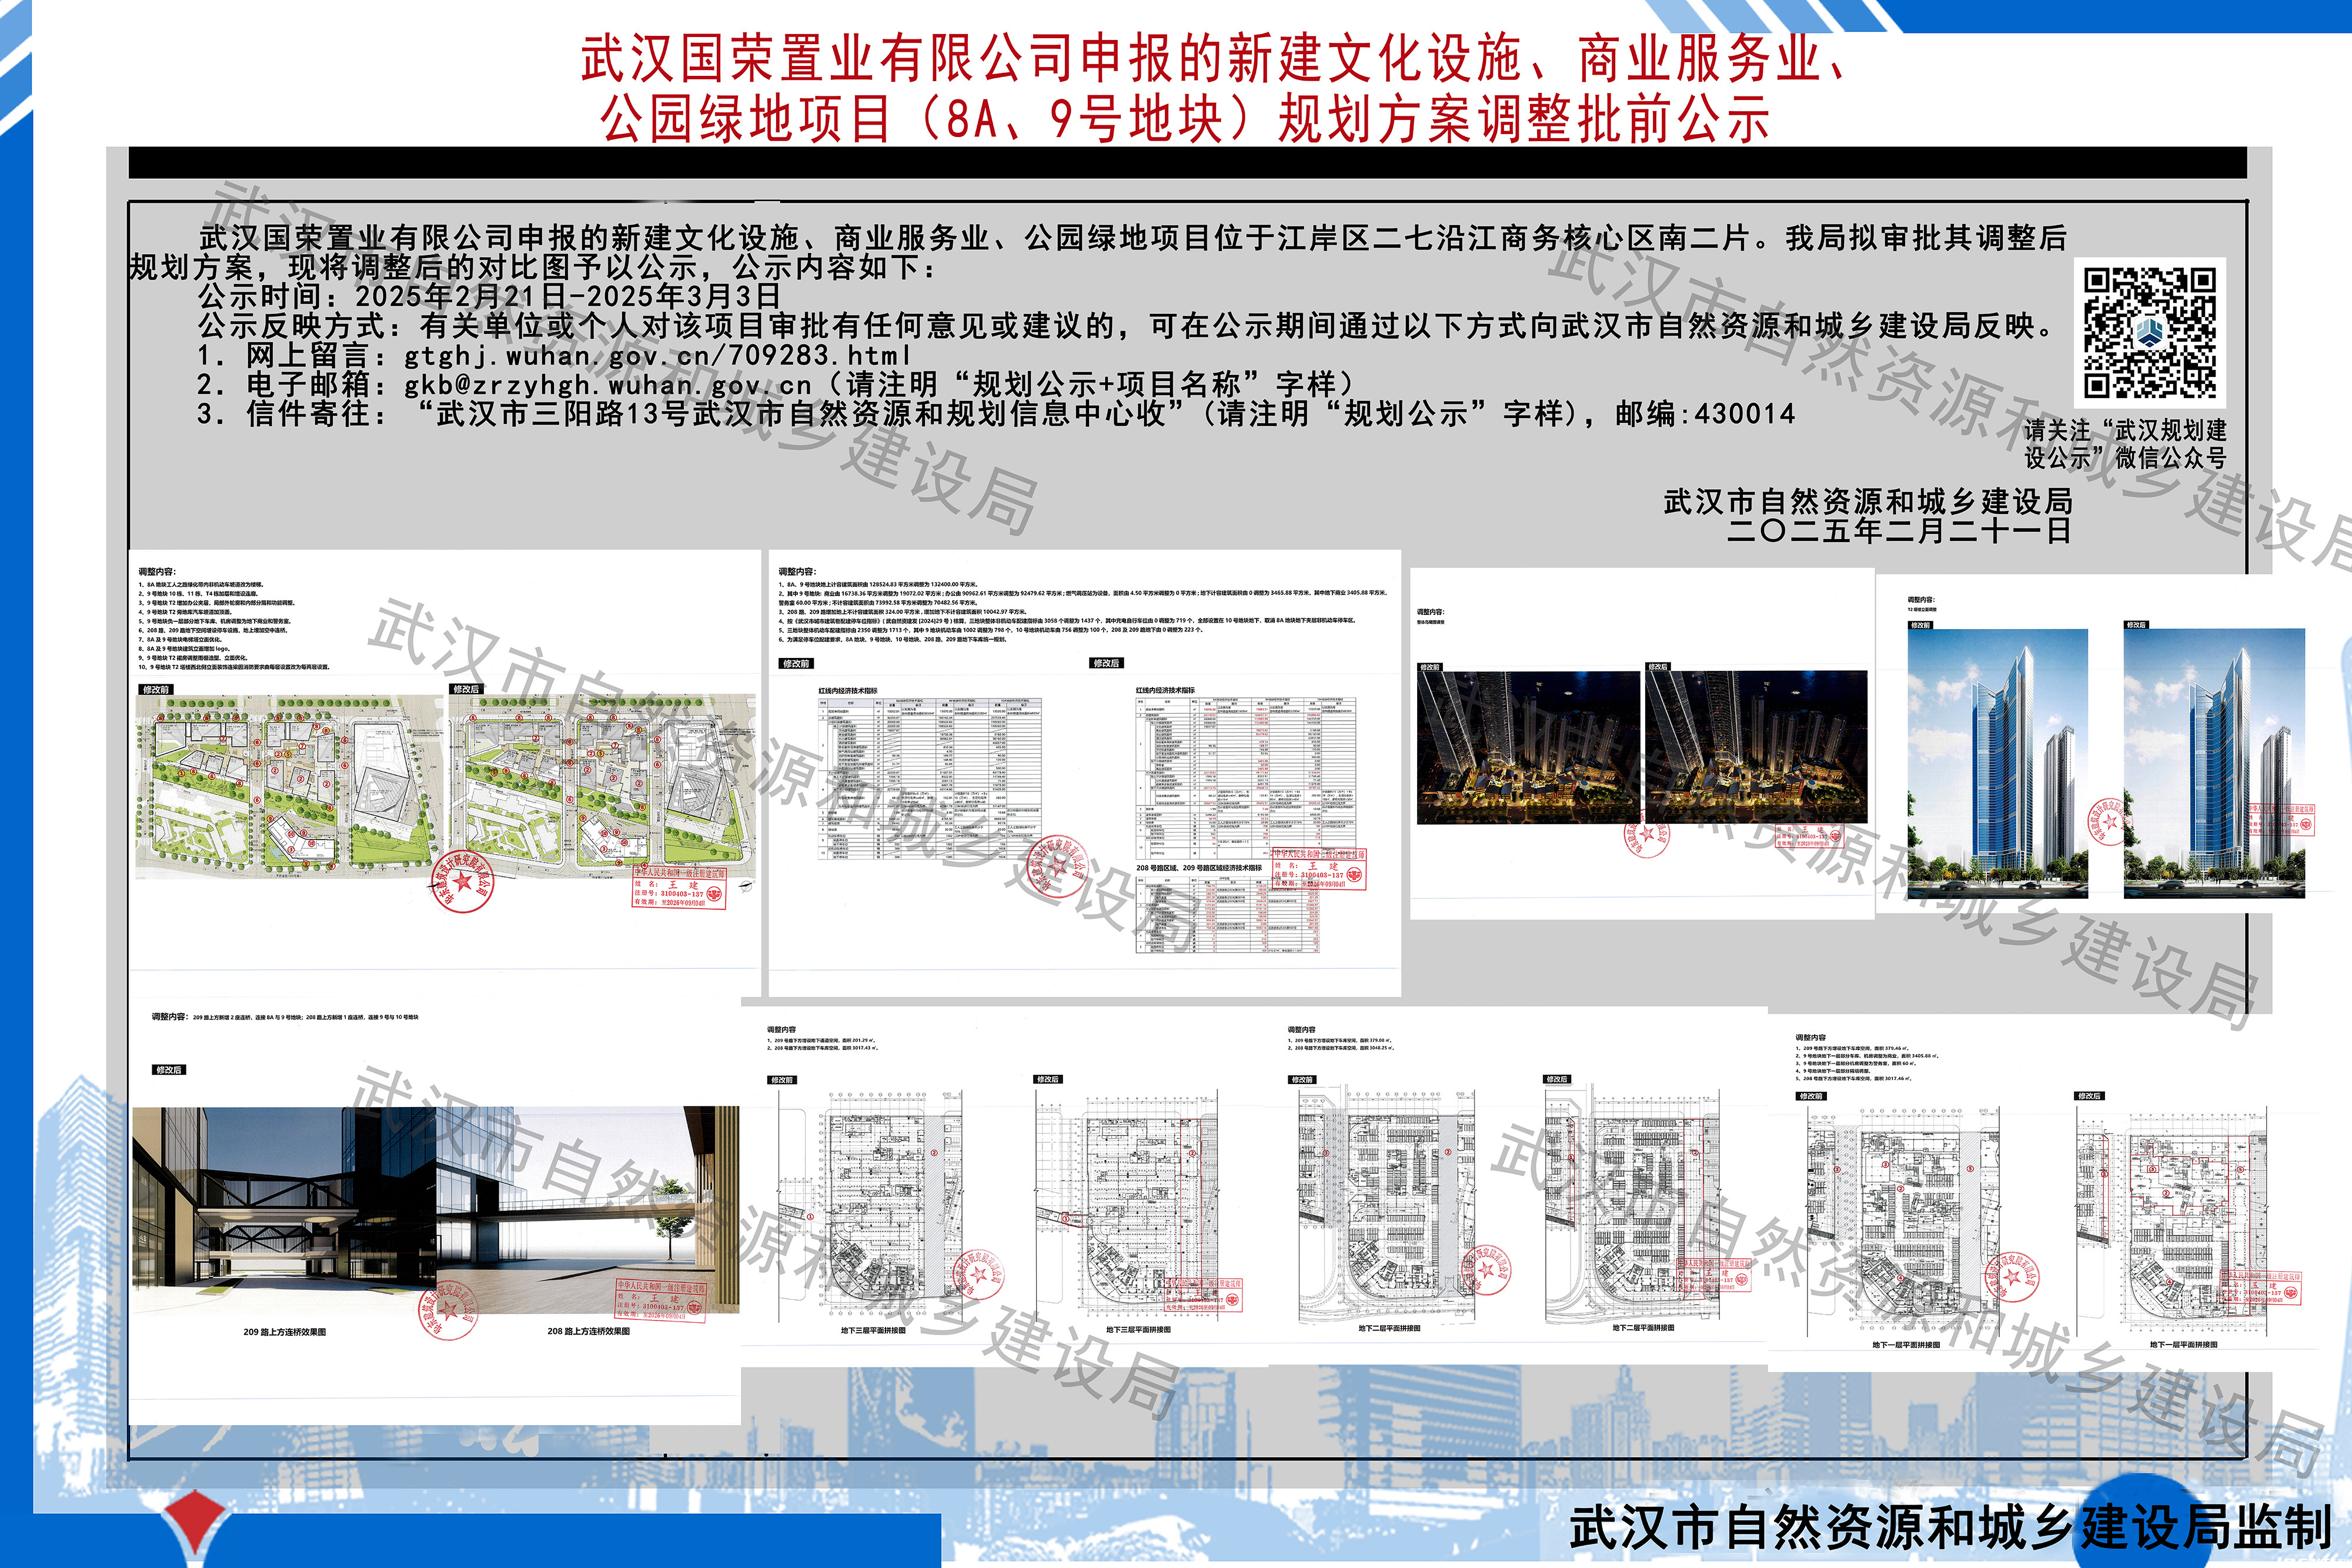The image size is (2352, 1568).
Task: Click the 调整内容 heading above the site plans
Action: tap(156, 572)
